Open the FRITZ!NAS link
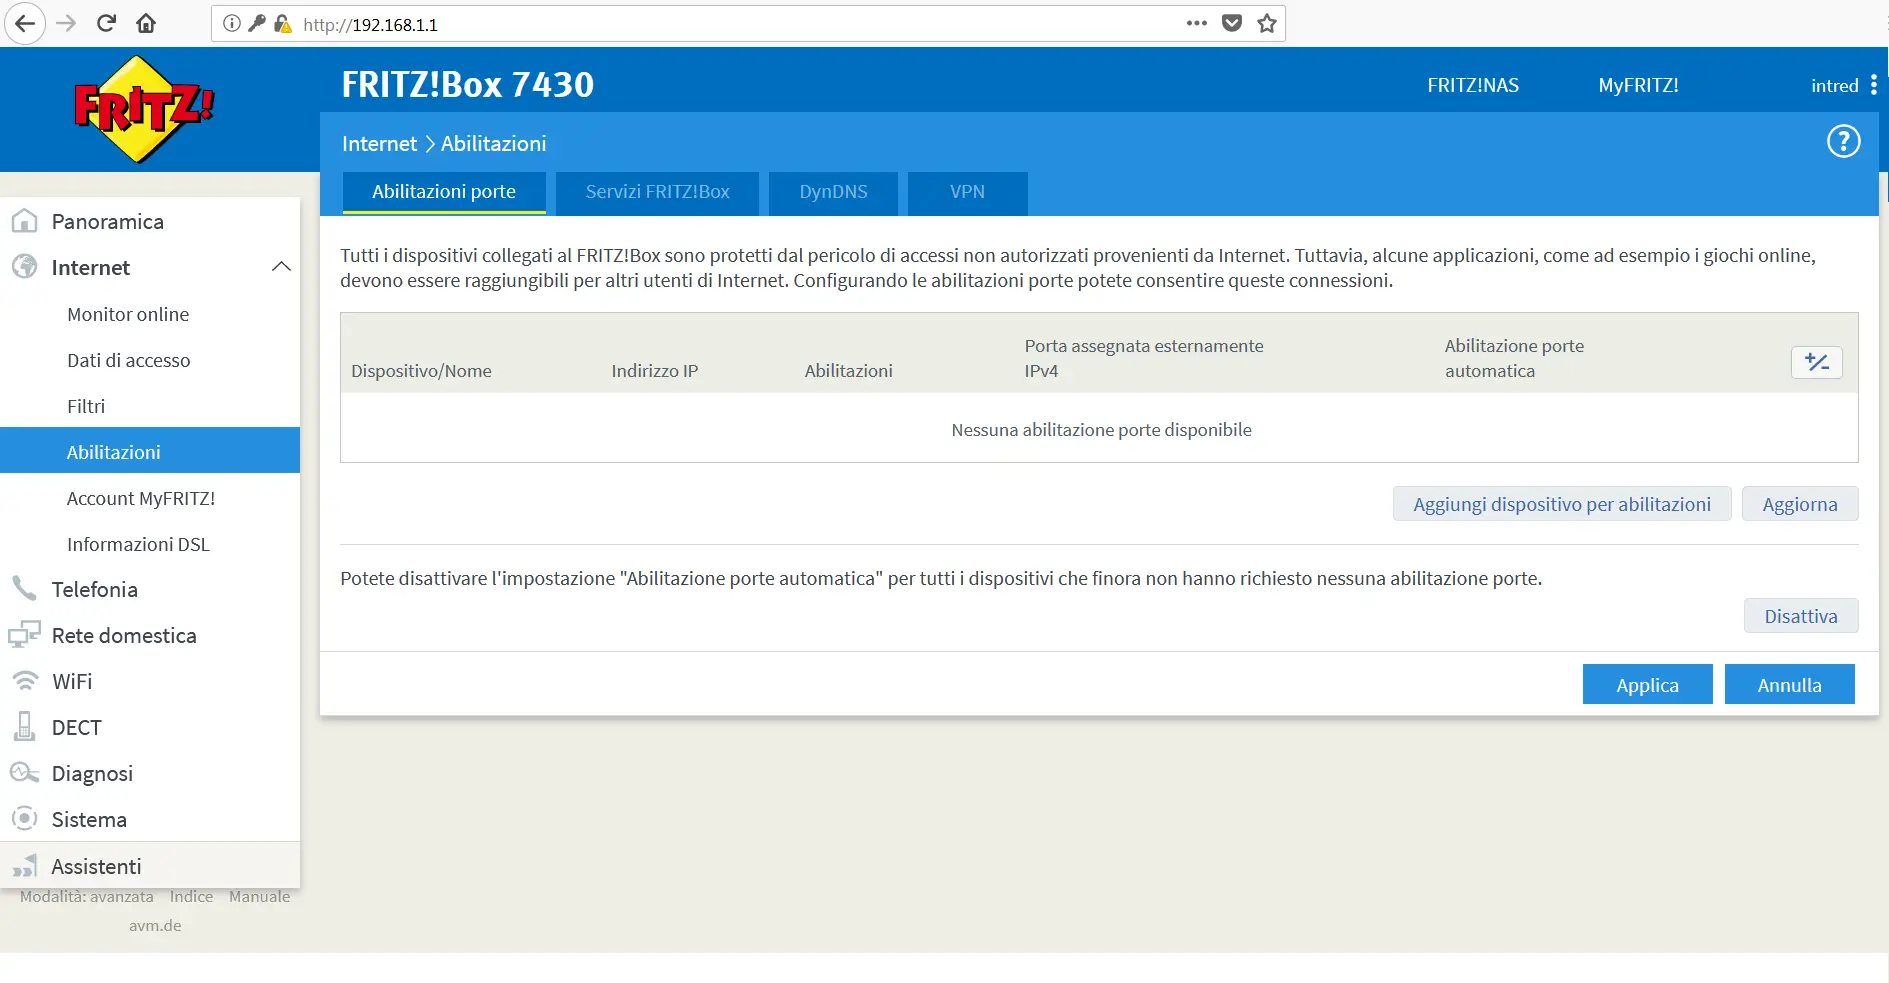 click(x=1472, y=85)
